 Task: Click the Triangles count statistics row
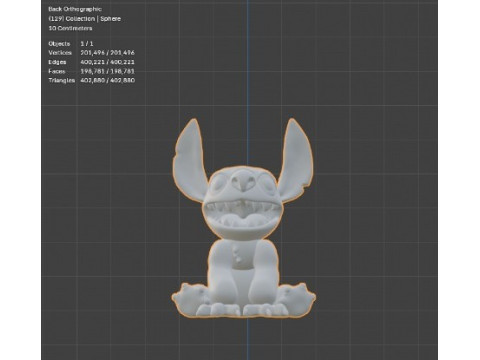point(92,80)
